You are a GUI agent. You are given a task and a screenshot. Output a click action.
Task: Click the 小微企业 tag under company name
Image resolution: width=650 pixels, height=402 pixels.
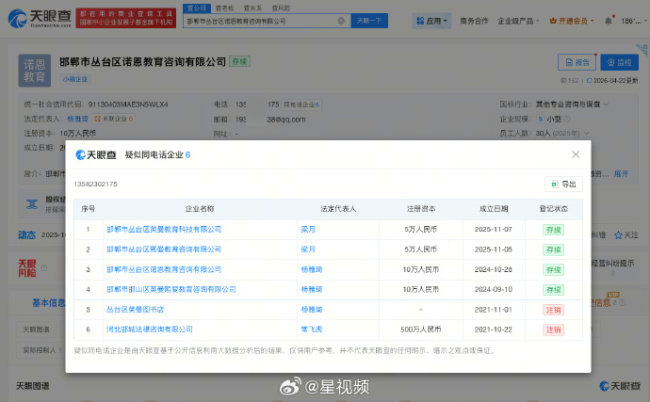coord(75,79)
